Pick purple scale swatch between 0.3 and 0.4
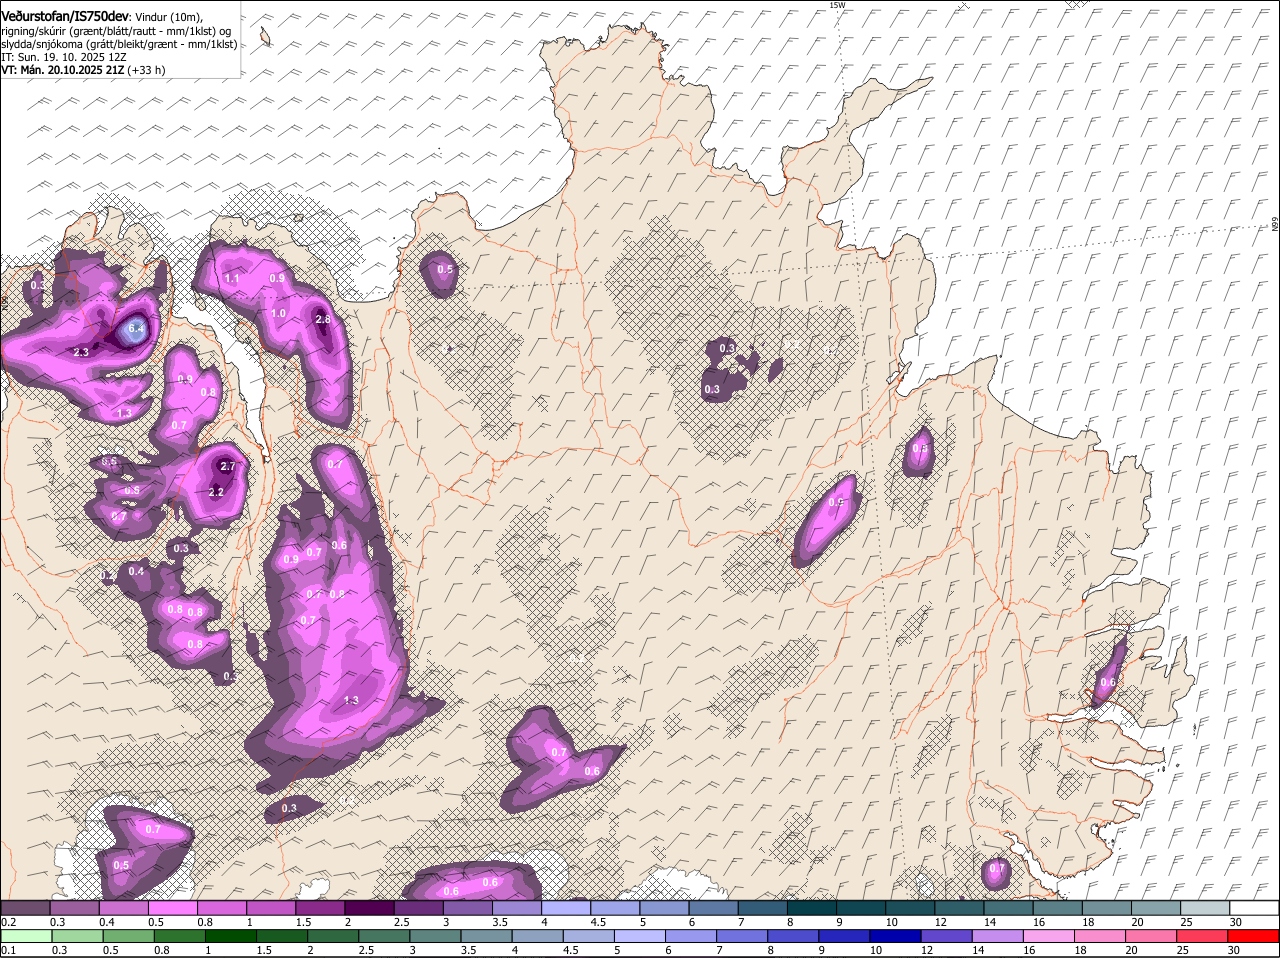 click(x=74, y=908)
